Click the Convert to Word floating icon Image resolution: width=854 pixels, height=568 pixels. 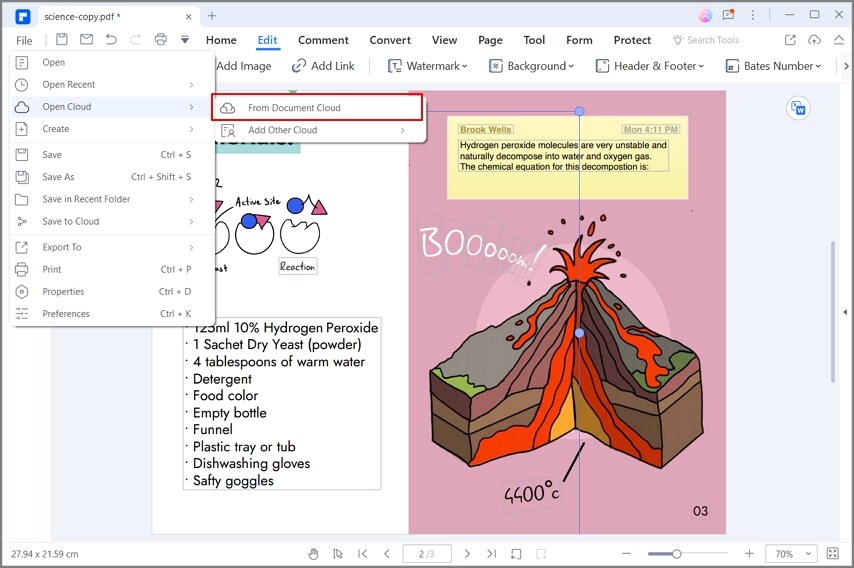coord(798,108)
